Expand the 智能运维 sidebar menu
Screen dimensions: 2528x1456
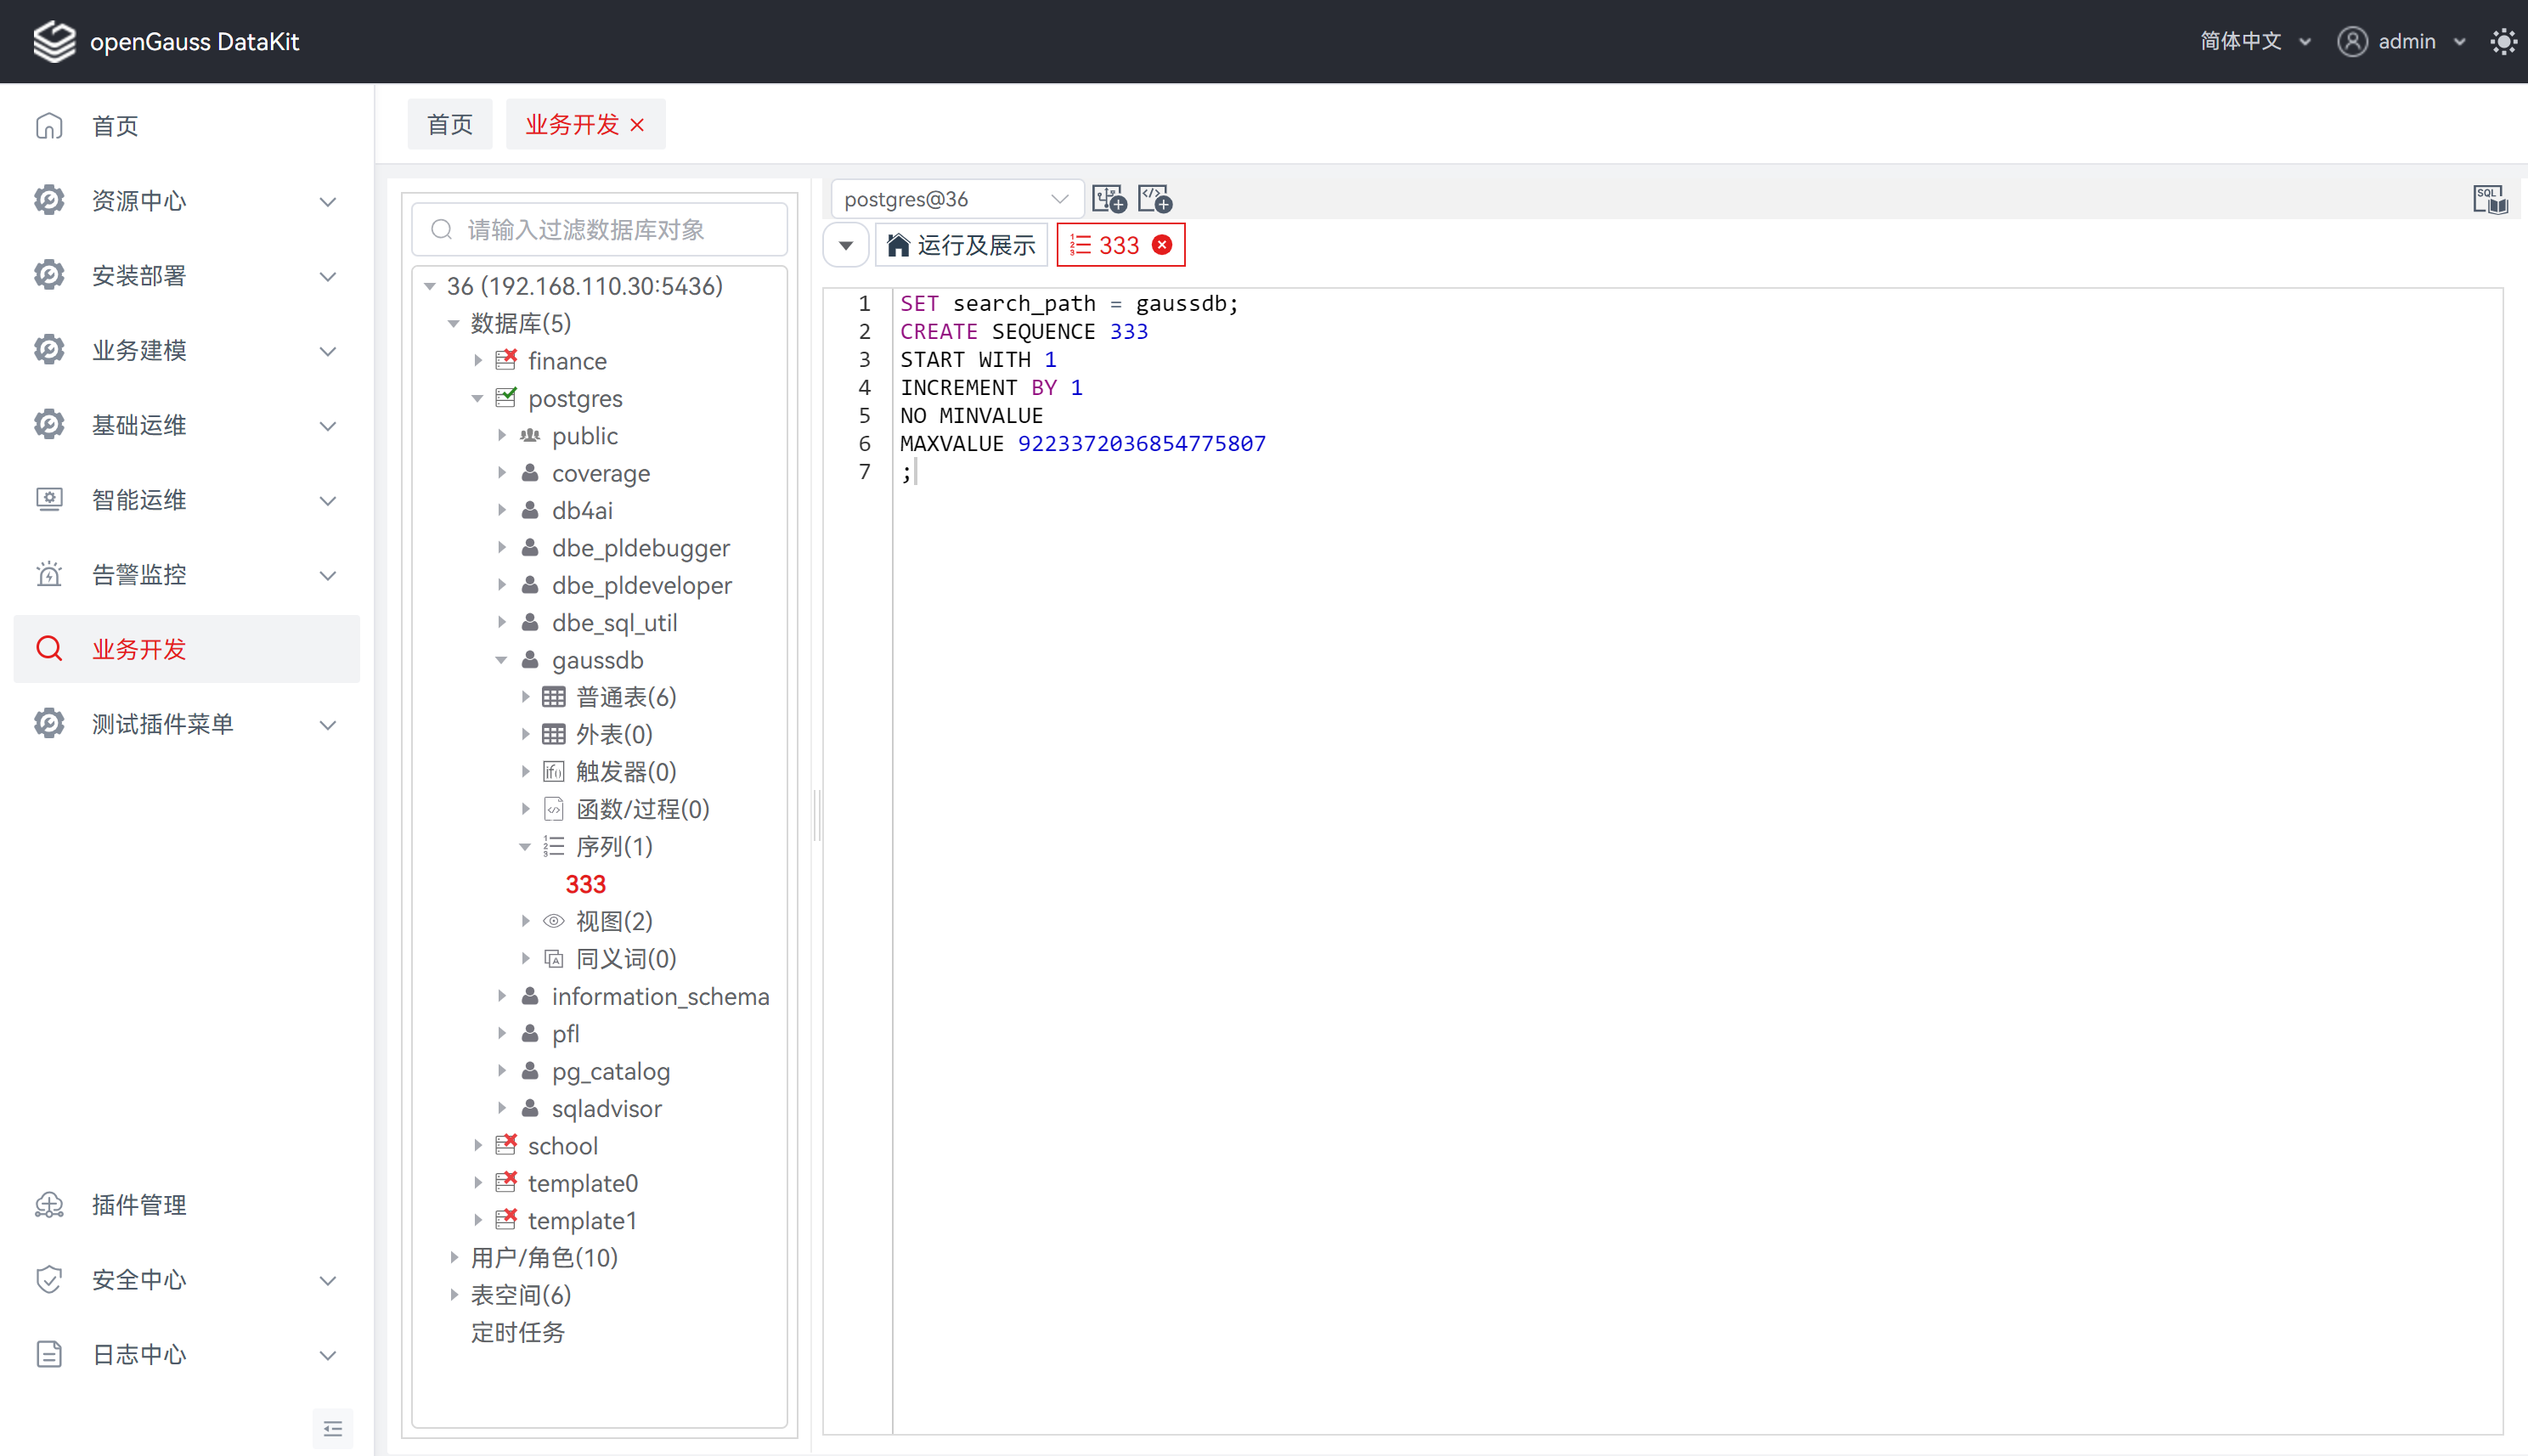tap(186, 500)
